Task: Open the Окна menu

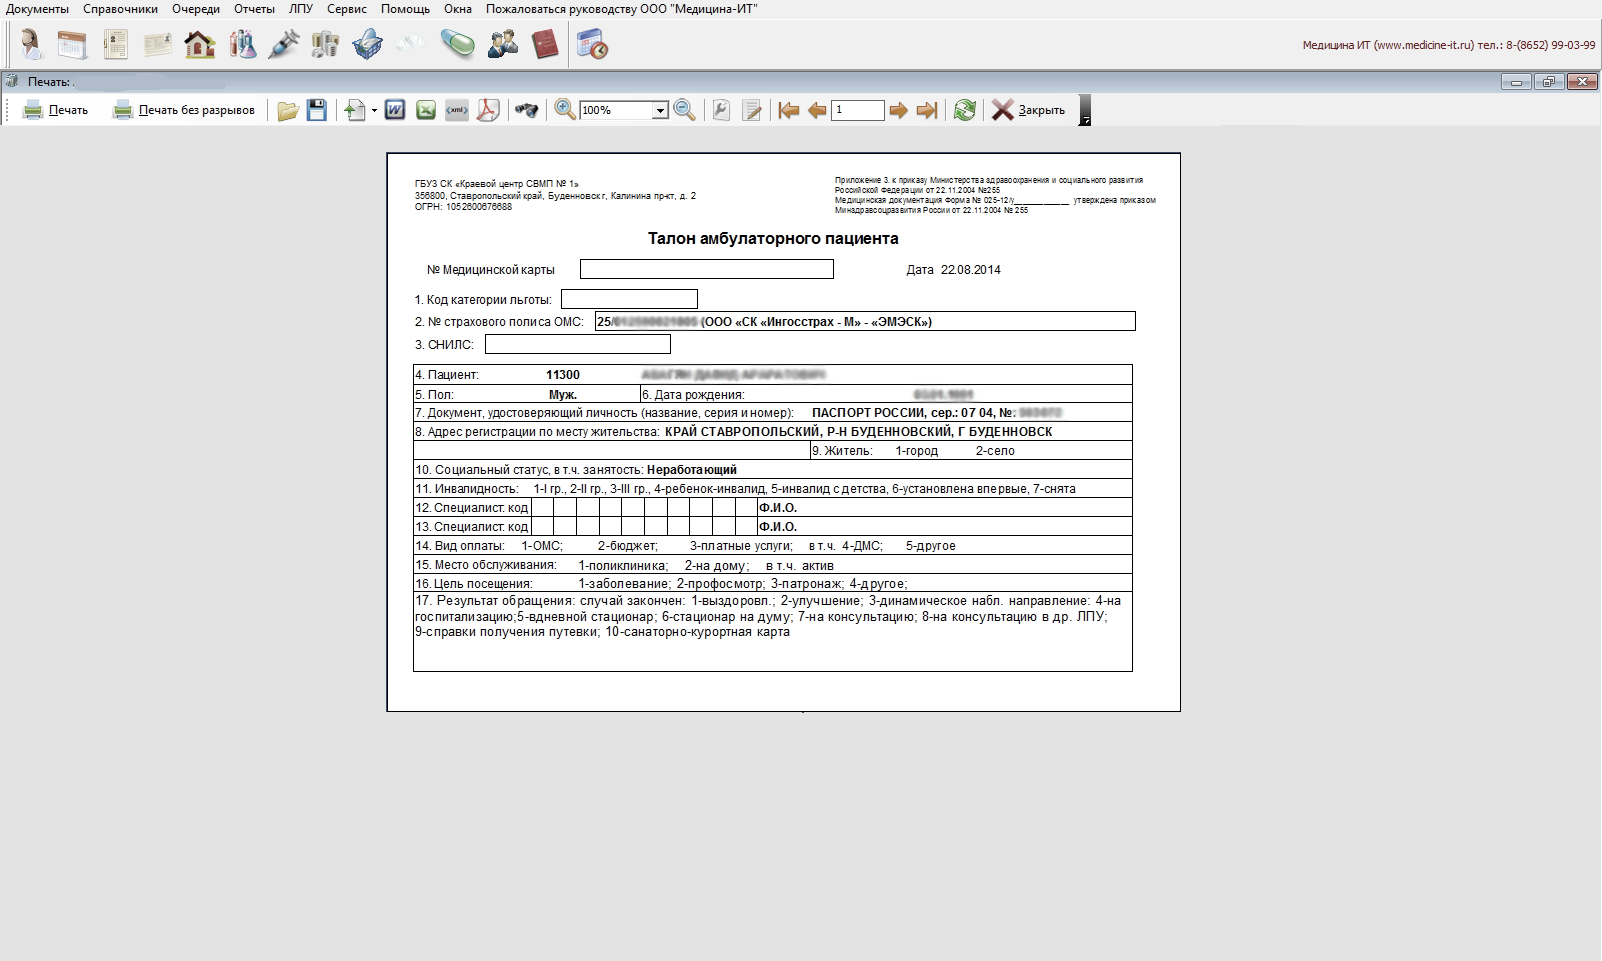Action: tap(458, 9)
